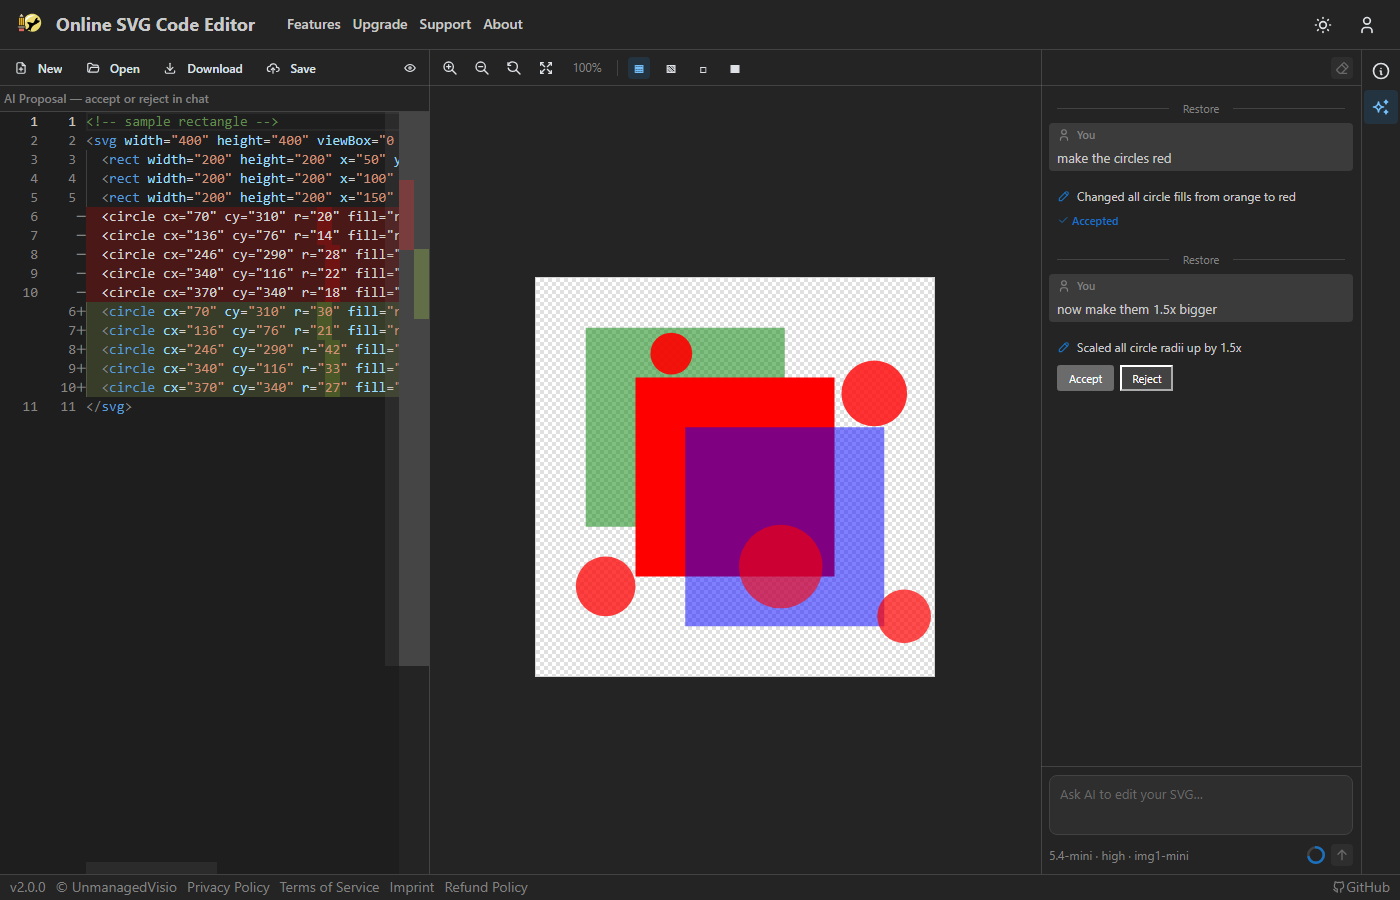Open the Upgrade menu item
This screenshot has width=1400, height=900.
[x=380, y=24]
